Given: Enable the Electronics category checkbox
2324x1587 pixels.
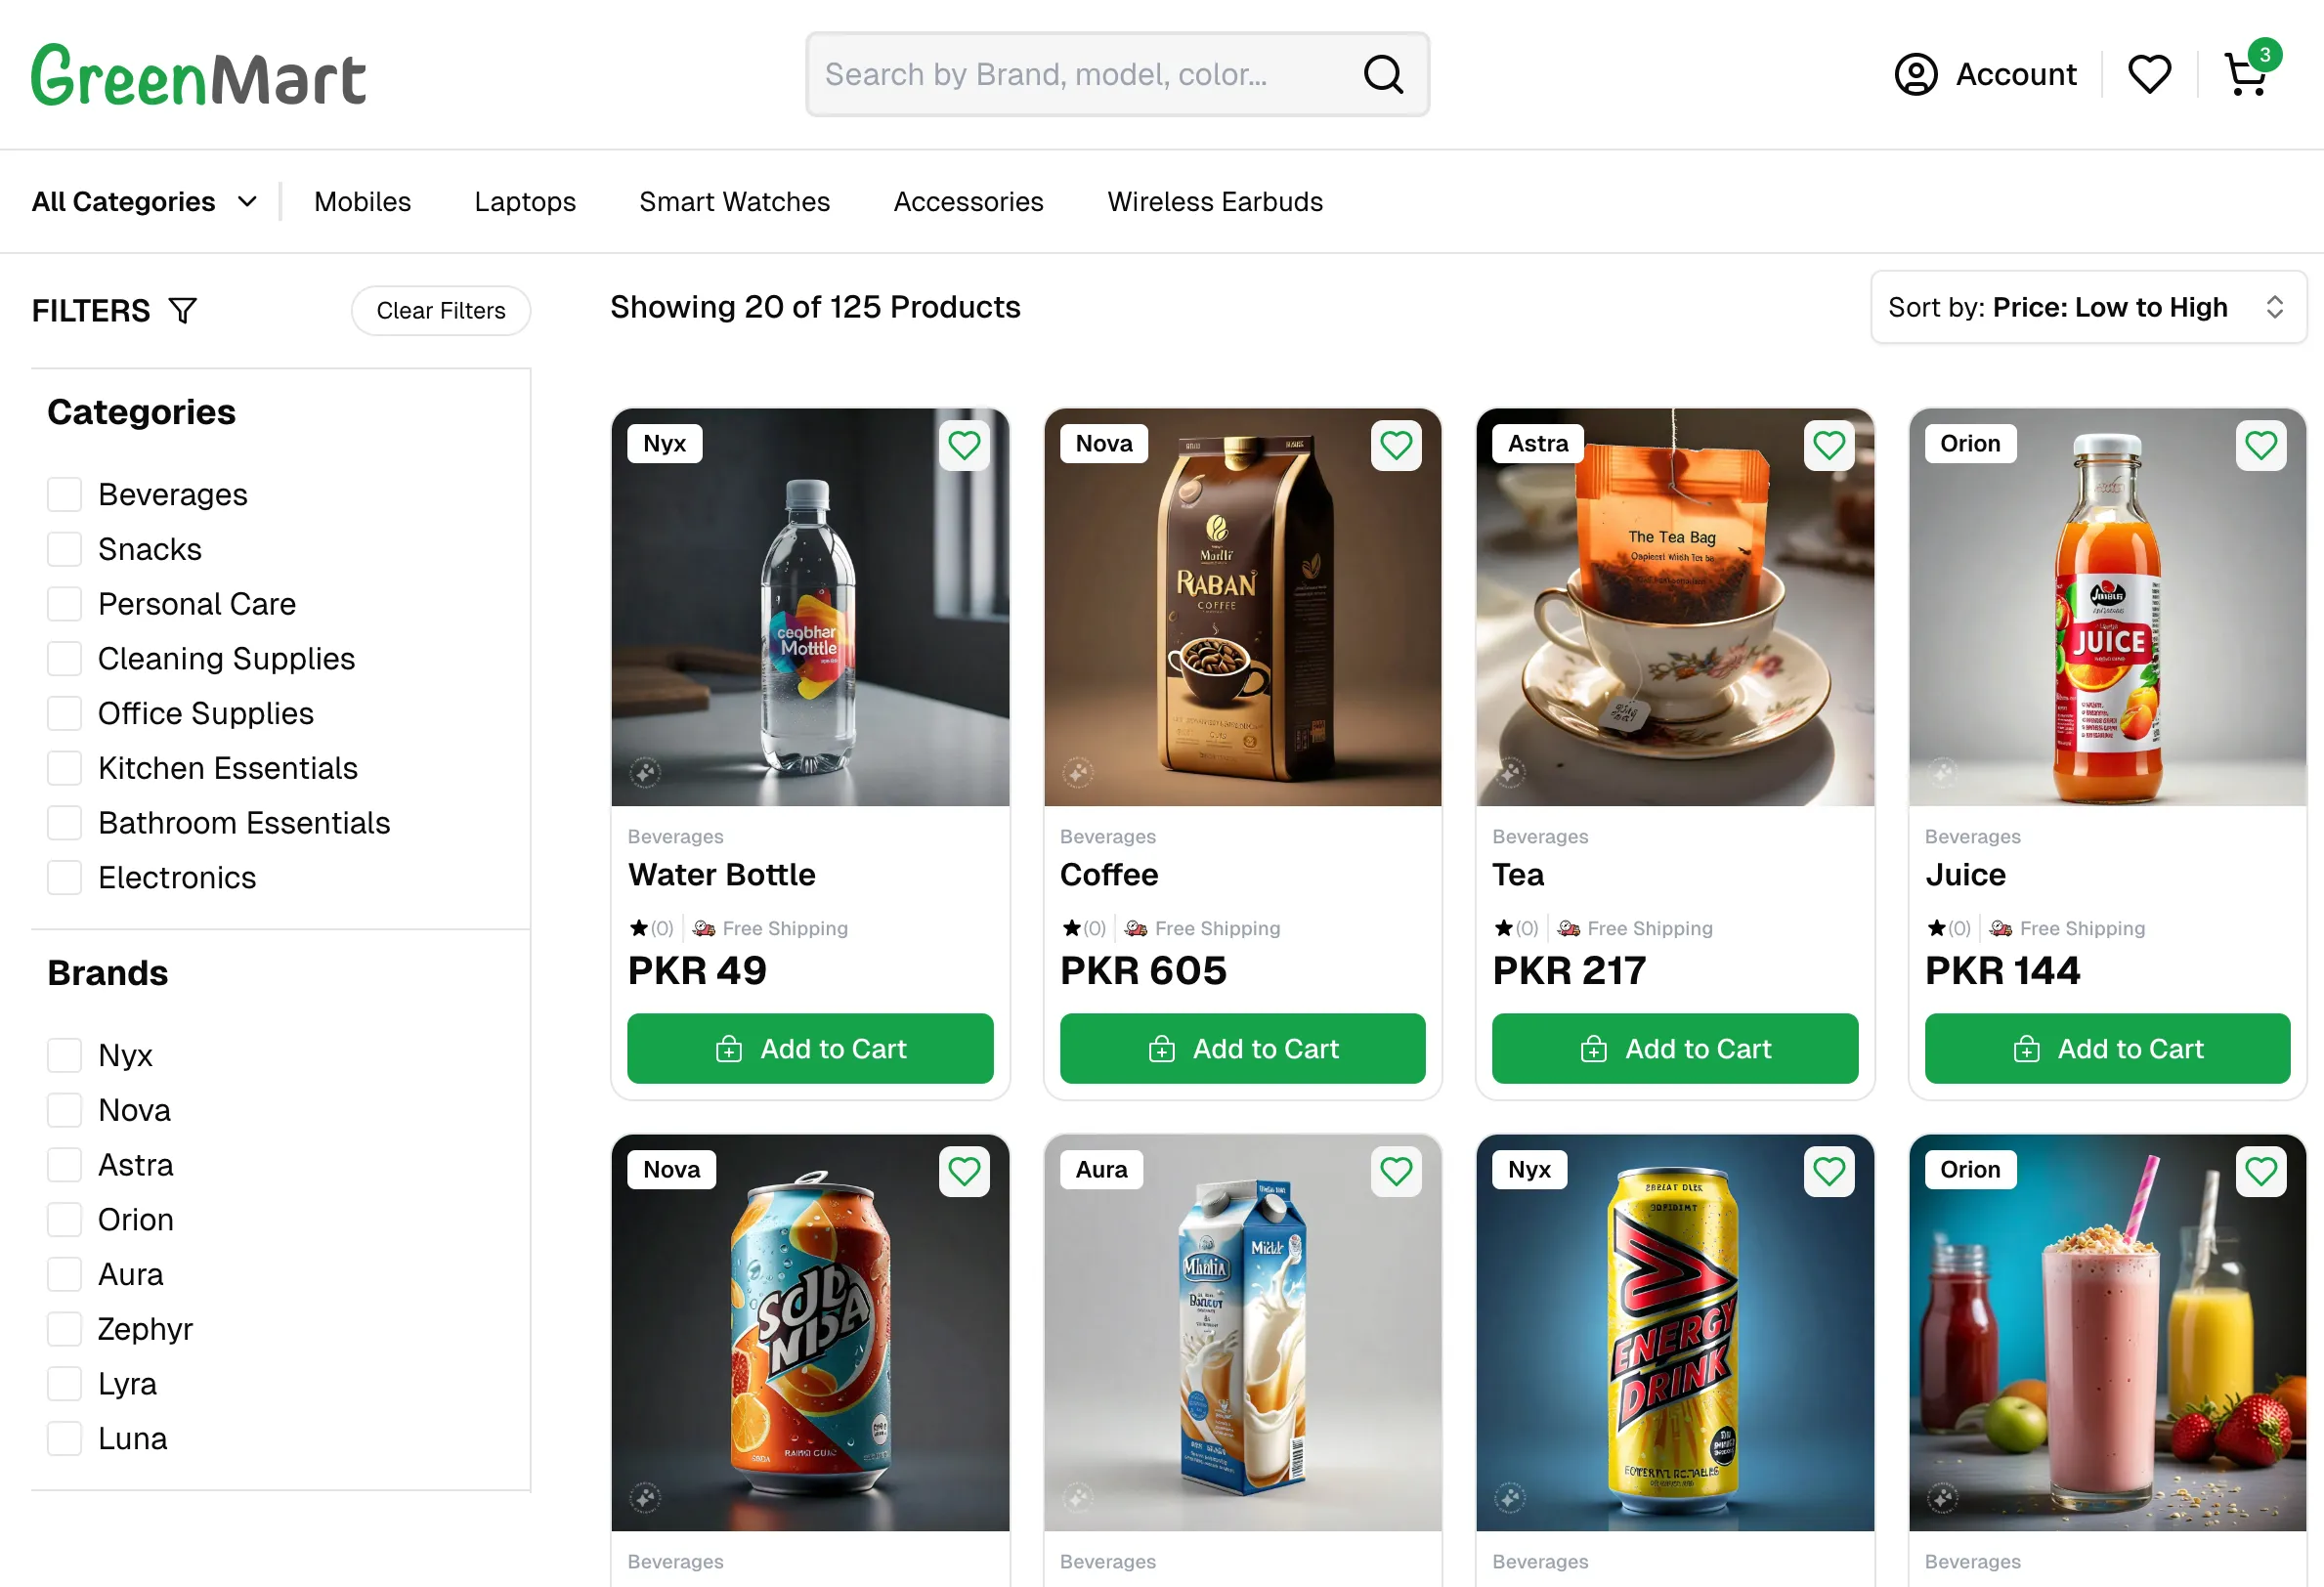Looking at the screenshot, I should [x=65, y=877].
